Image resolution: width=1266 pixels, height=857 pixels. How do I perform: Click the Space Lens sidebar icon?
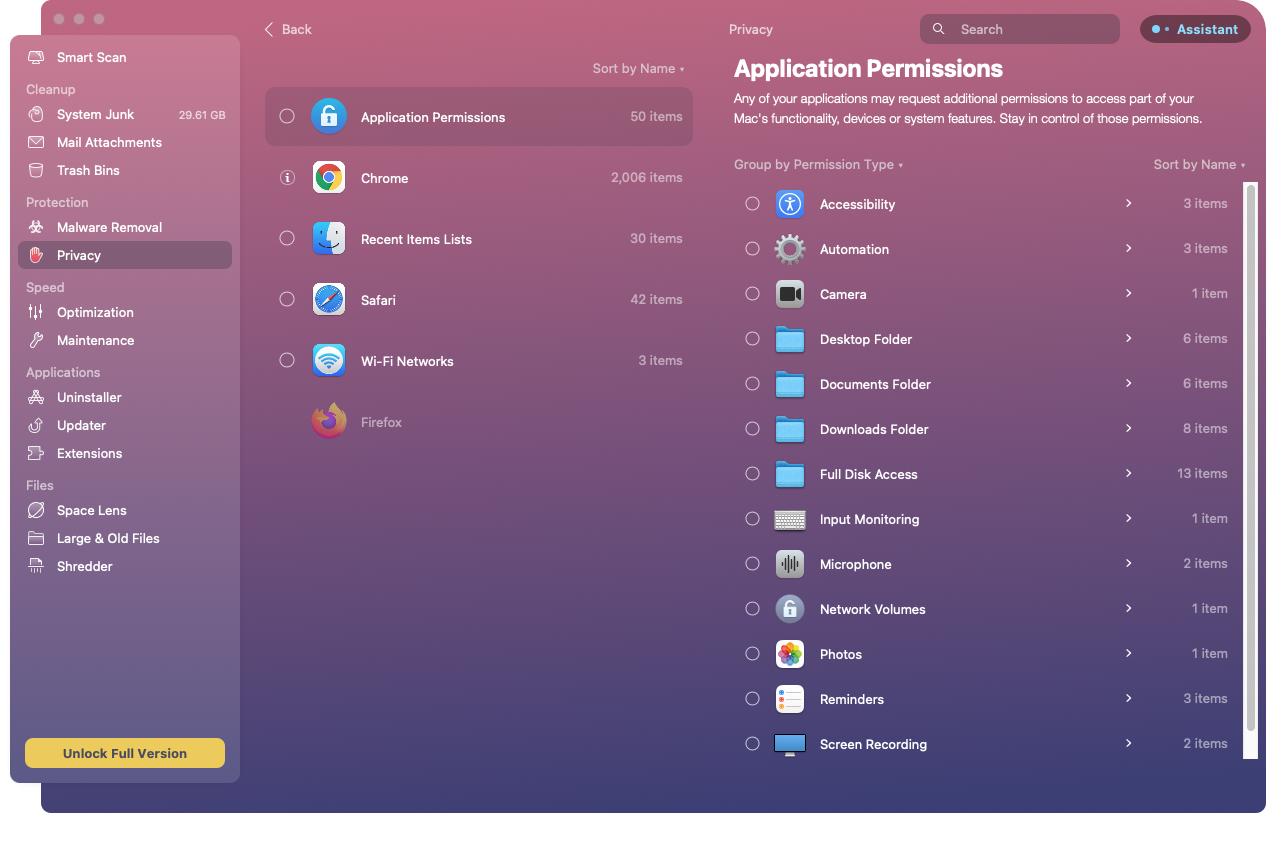[36, 510]
